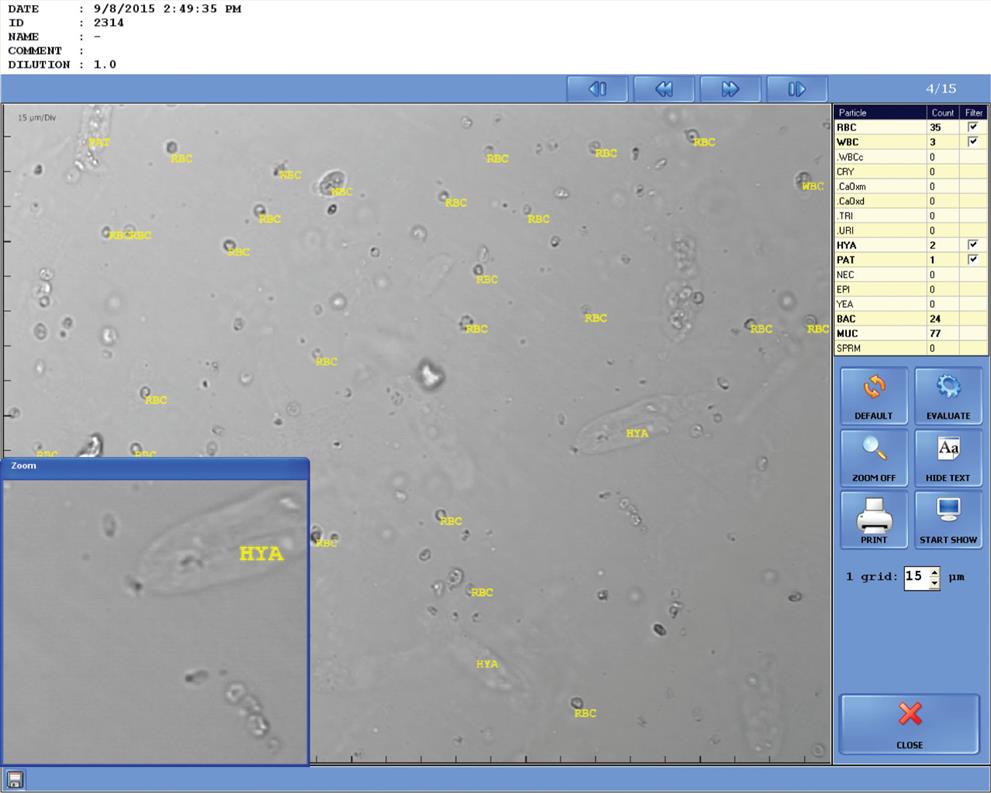Decrease grid size with the down stepper arrow
This screenshot has width=991, height=793.
pyautogui.click(x=934, y=583)
